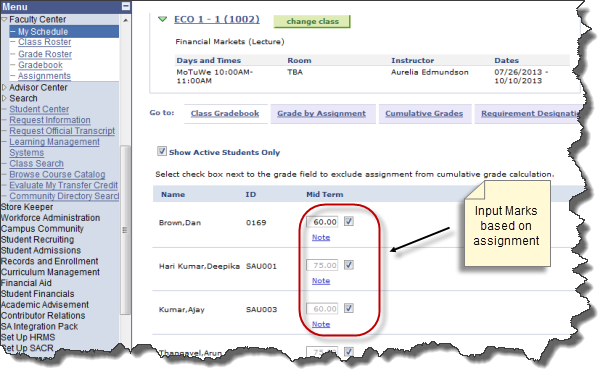Click the change class button
Screen dimensions: 615x385
pyautogui.click(x=312, y=22)
